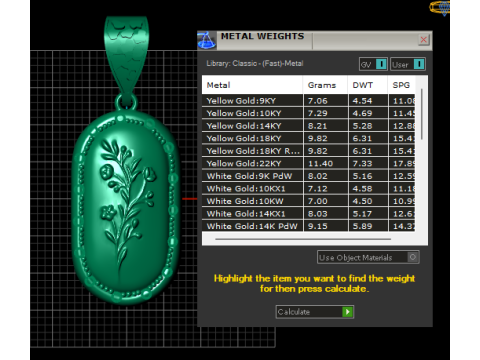Select the Yellow Gold:18KY R... row
Image resolution: width=480 pixels, height=360 pixels.
pos(309,151)
